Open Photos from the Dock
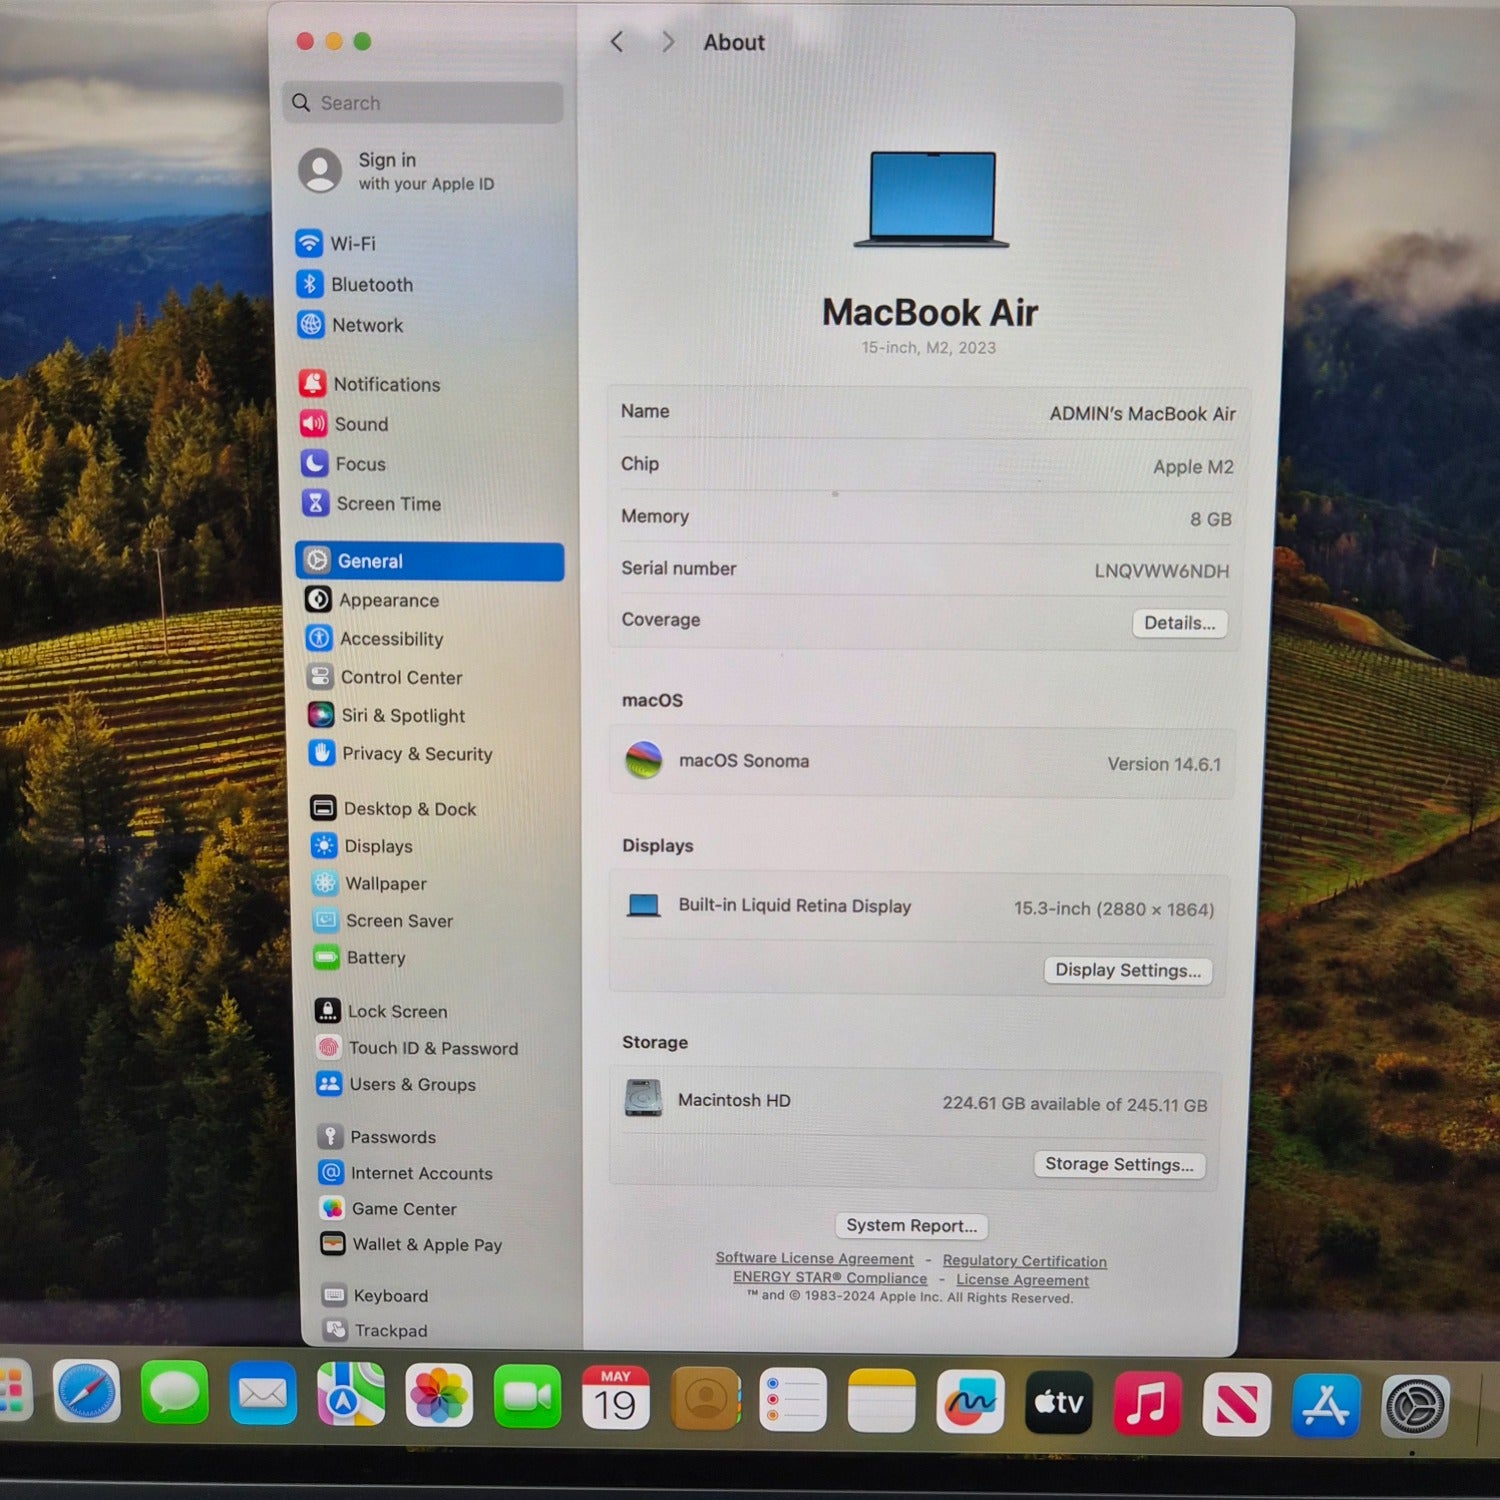Viewport: 1500px width, 1500px height. [x=438, y=1395]
